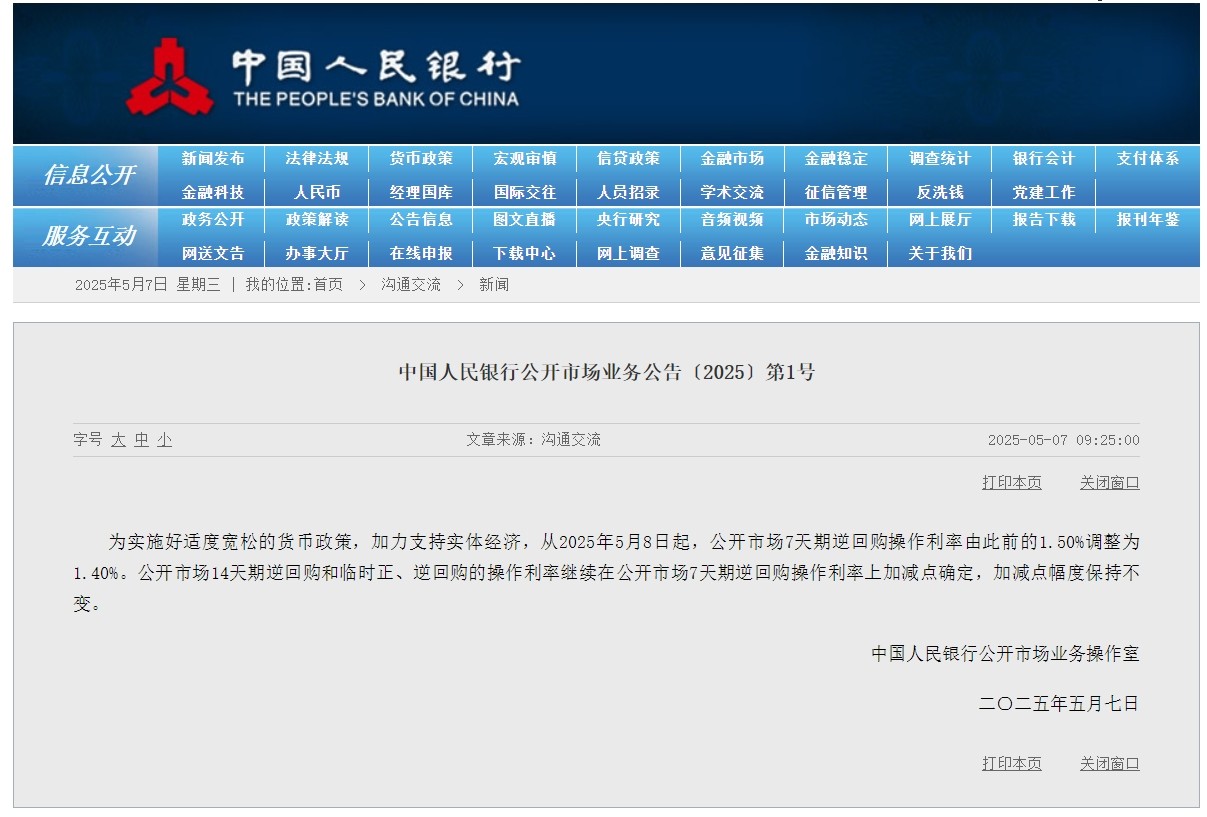Click the date 二〇二五年五月七日
The width and height of the screenshot is (1207, 817).
pyautogui.click(x=1059, y=704)
